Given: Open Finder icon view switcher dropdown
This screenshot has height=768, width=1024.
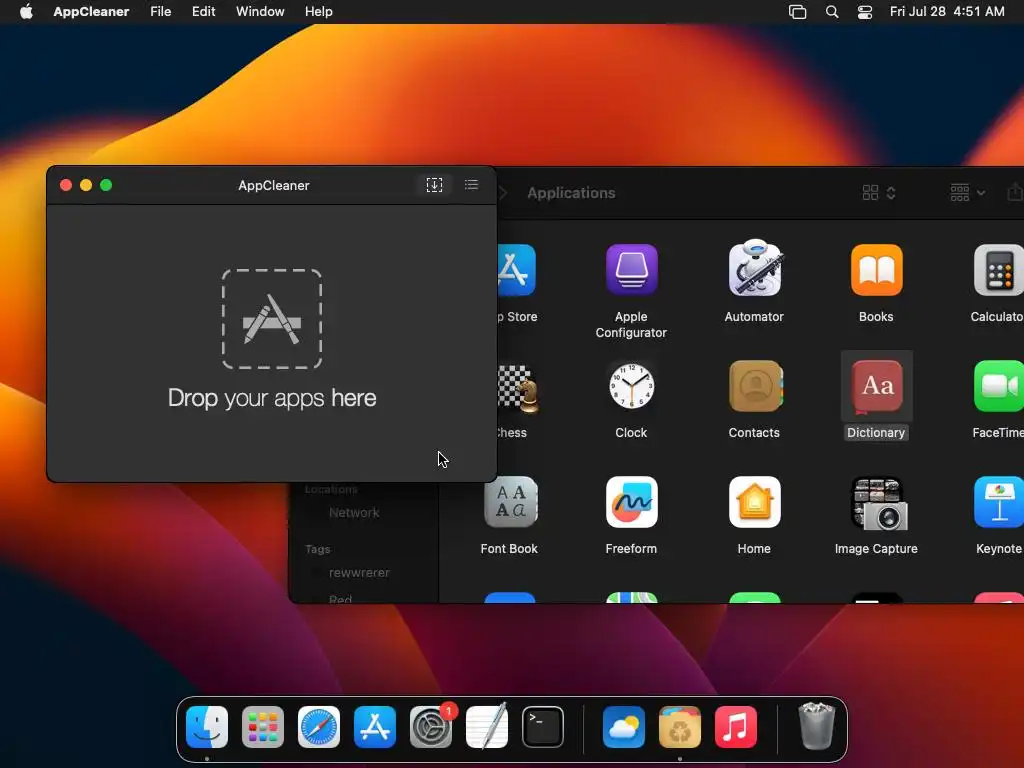Looking at the screenshot, I should (x=879, y=193).
